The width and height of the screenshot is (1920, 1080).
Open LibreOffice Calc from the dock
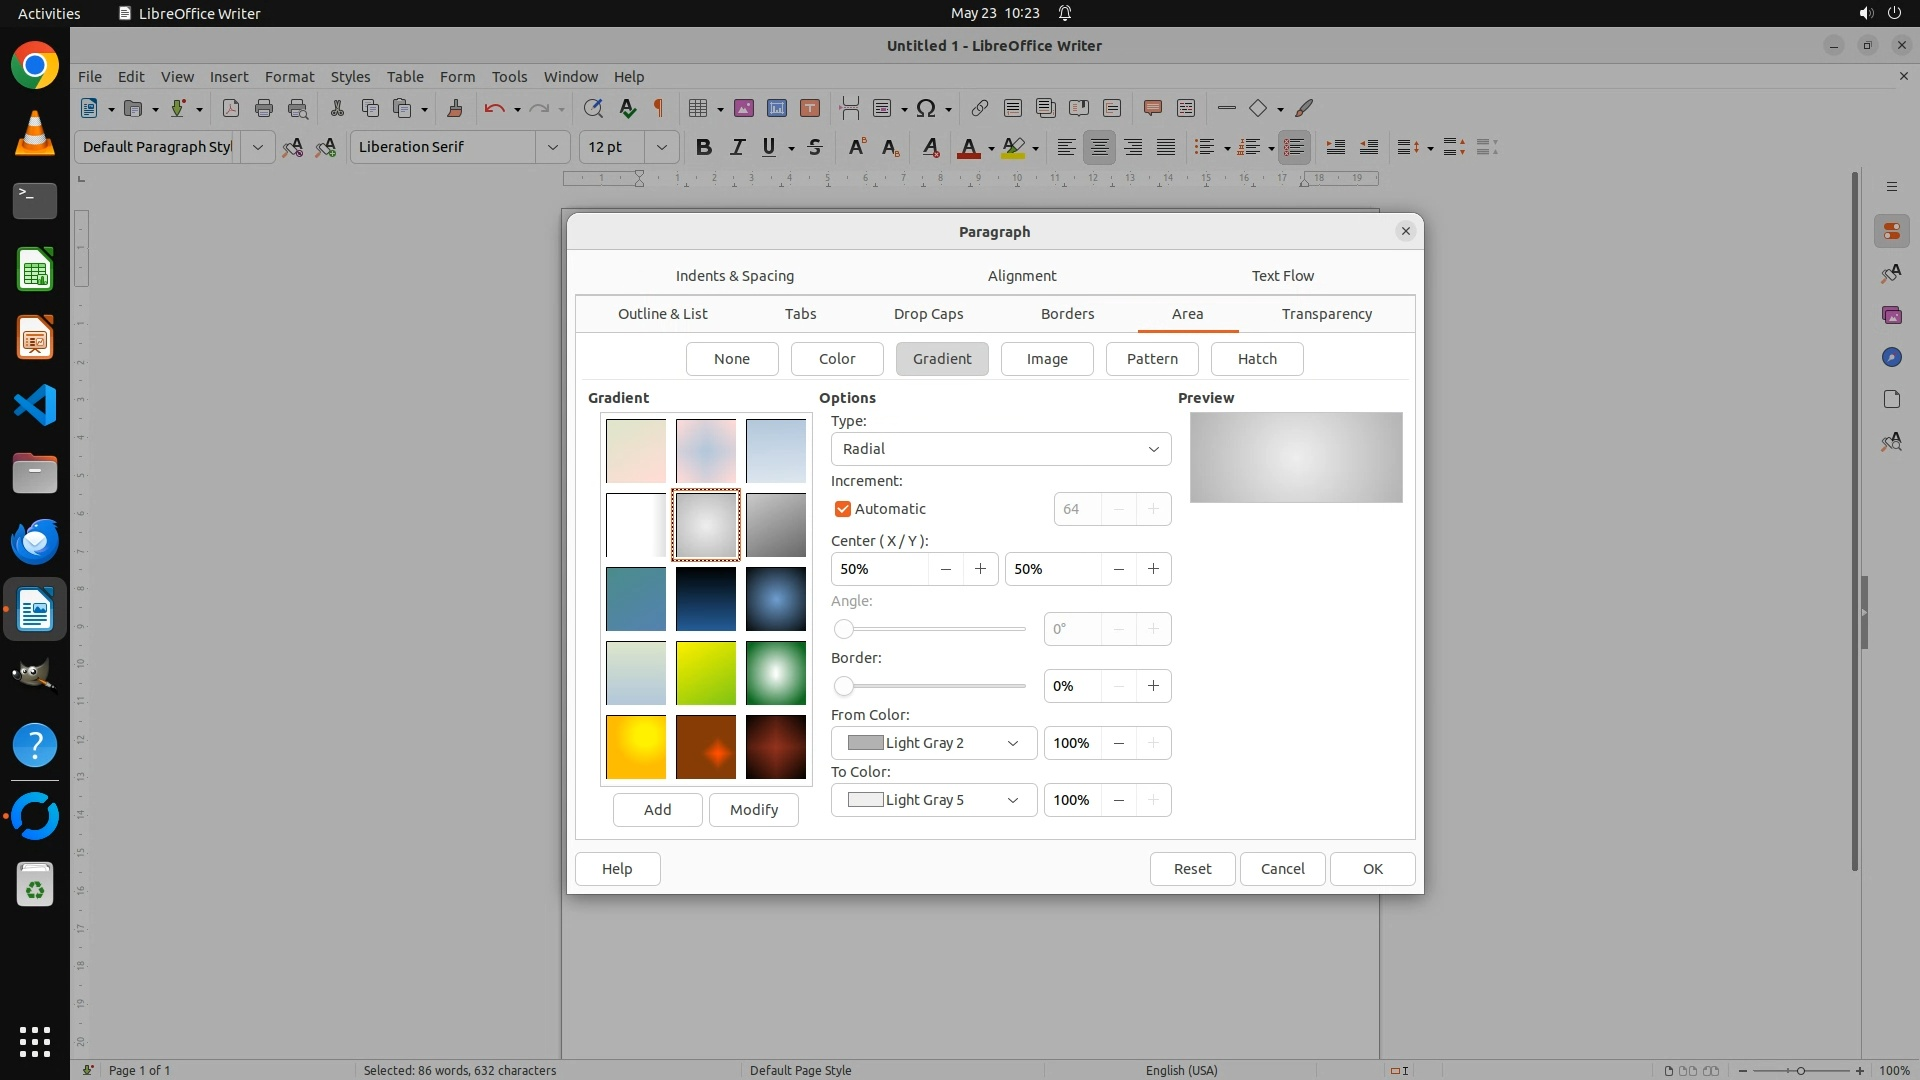[x=35, y=270]
